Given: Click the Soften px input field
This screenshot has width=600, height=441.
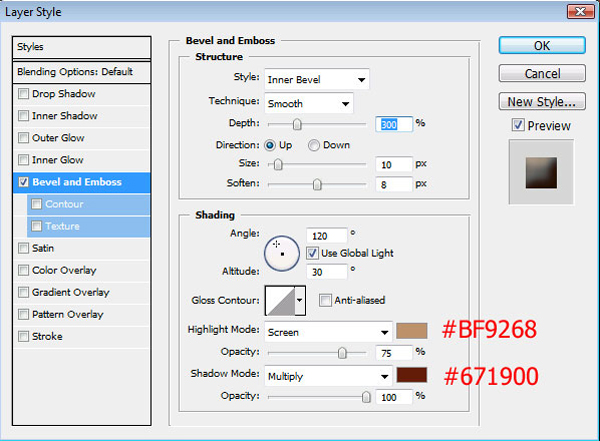Looking at the screenshot, I should [394, 185].
